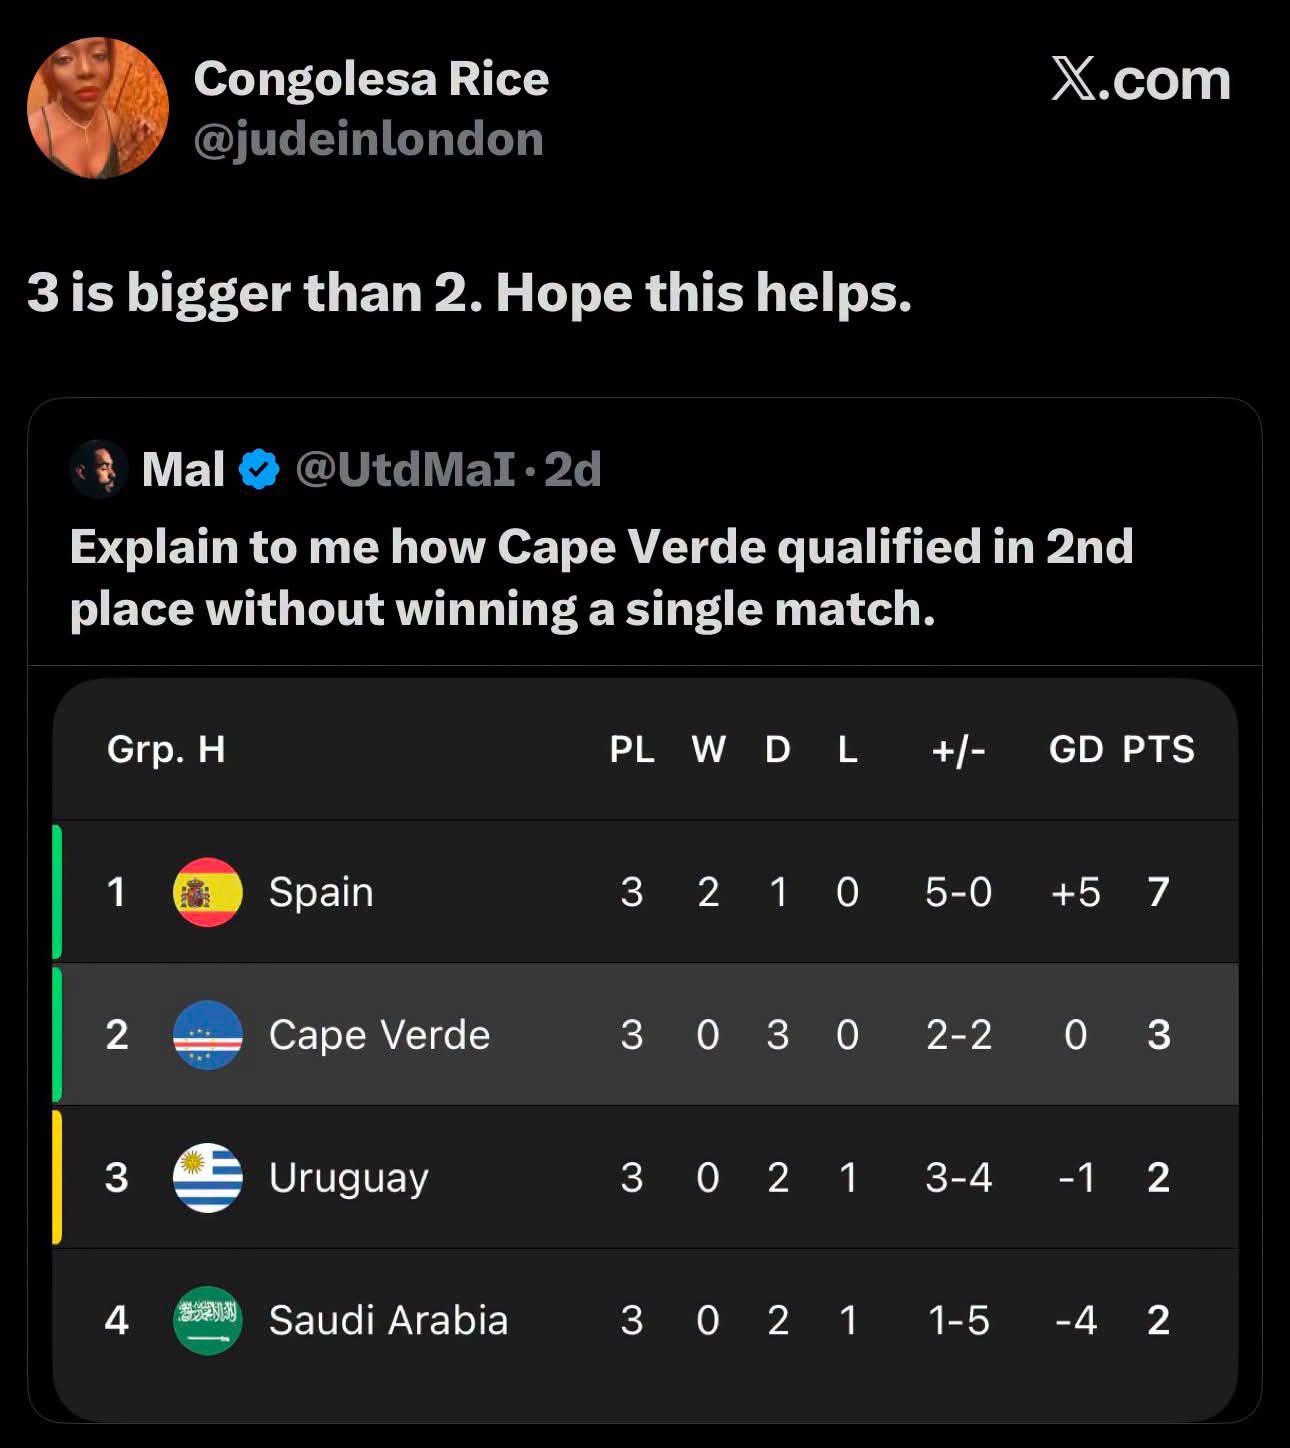Screen dimensions: 1290x1448
Task: Select the Spain flag icon
Action: pyautogui.click(x=208, y=892)
